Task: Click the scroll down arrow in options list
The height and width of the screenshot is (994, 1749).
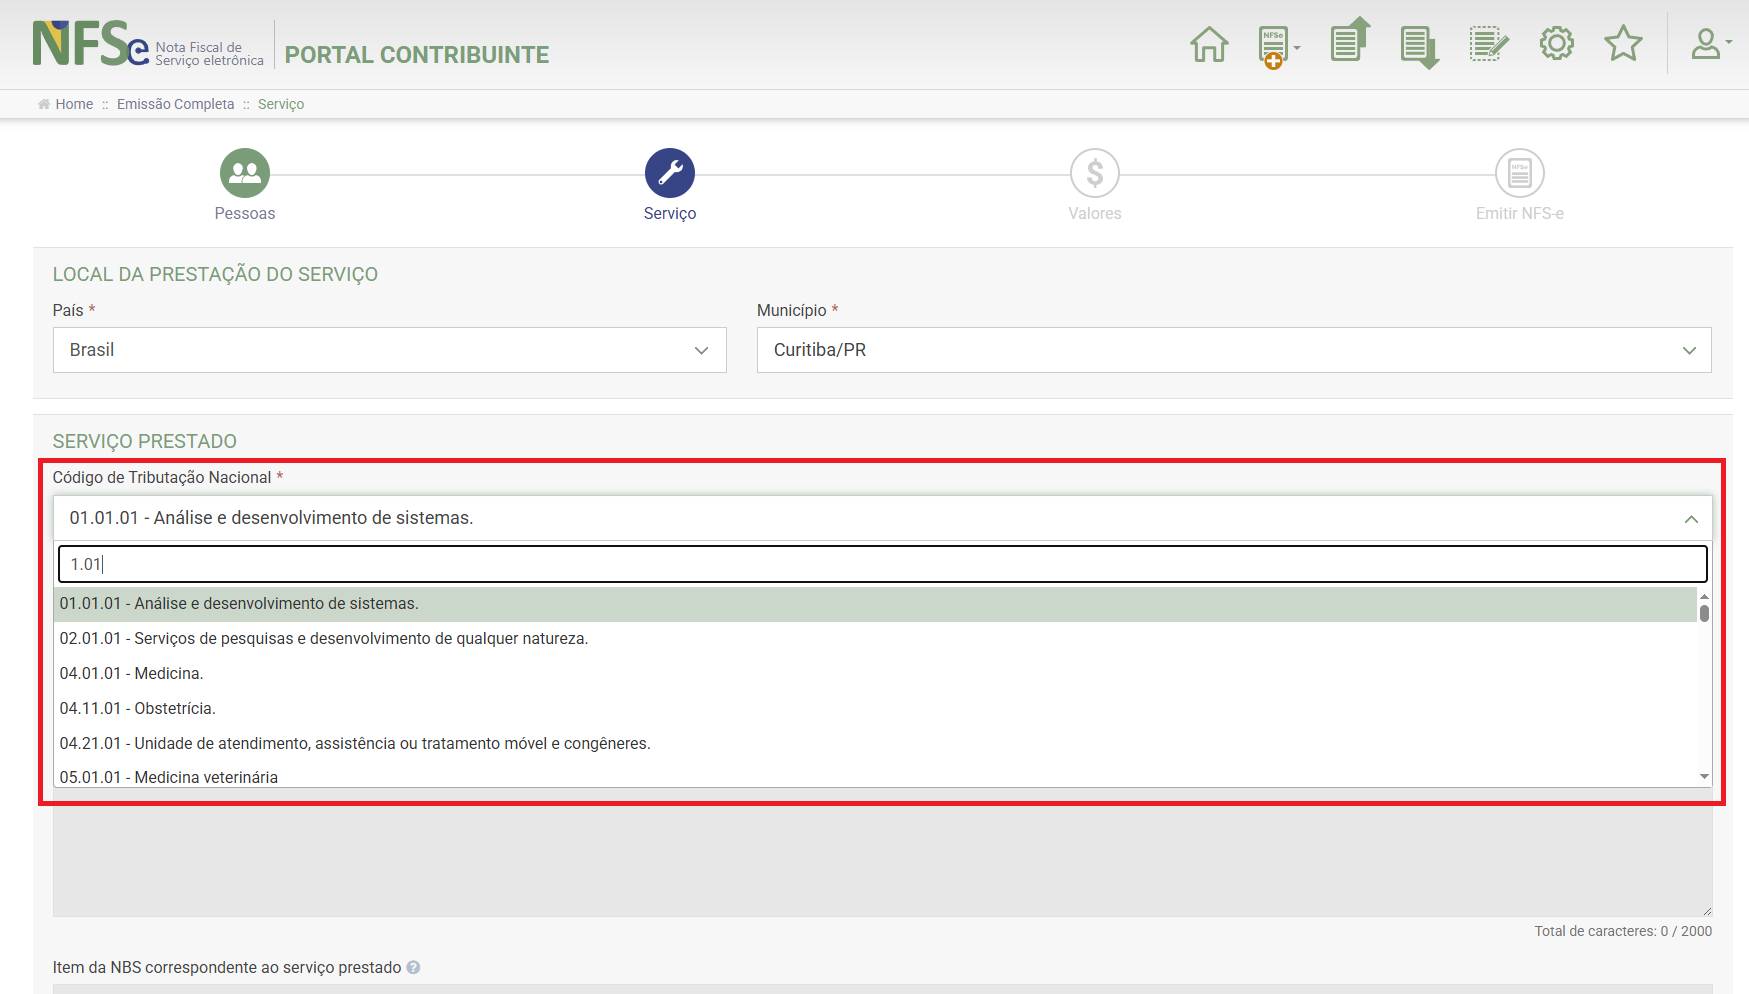Action: pyautogui.click(x=1704, y=777)
